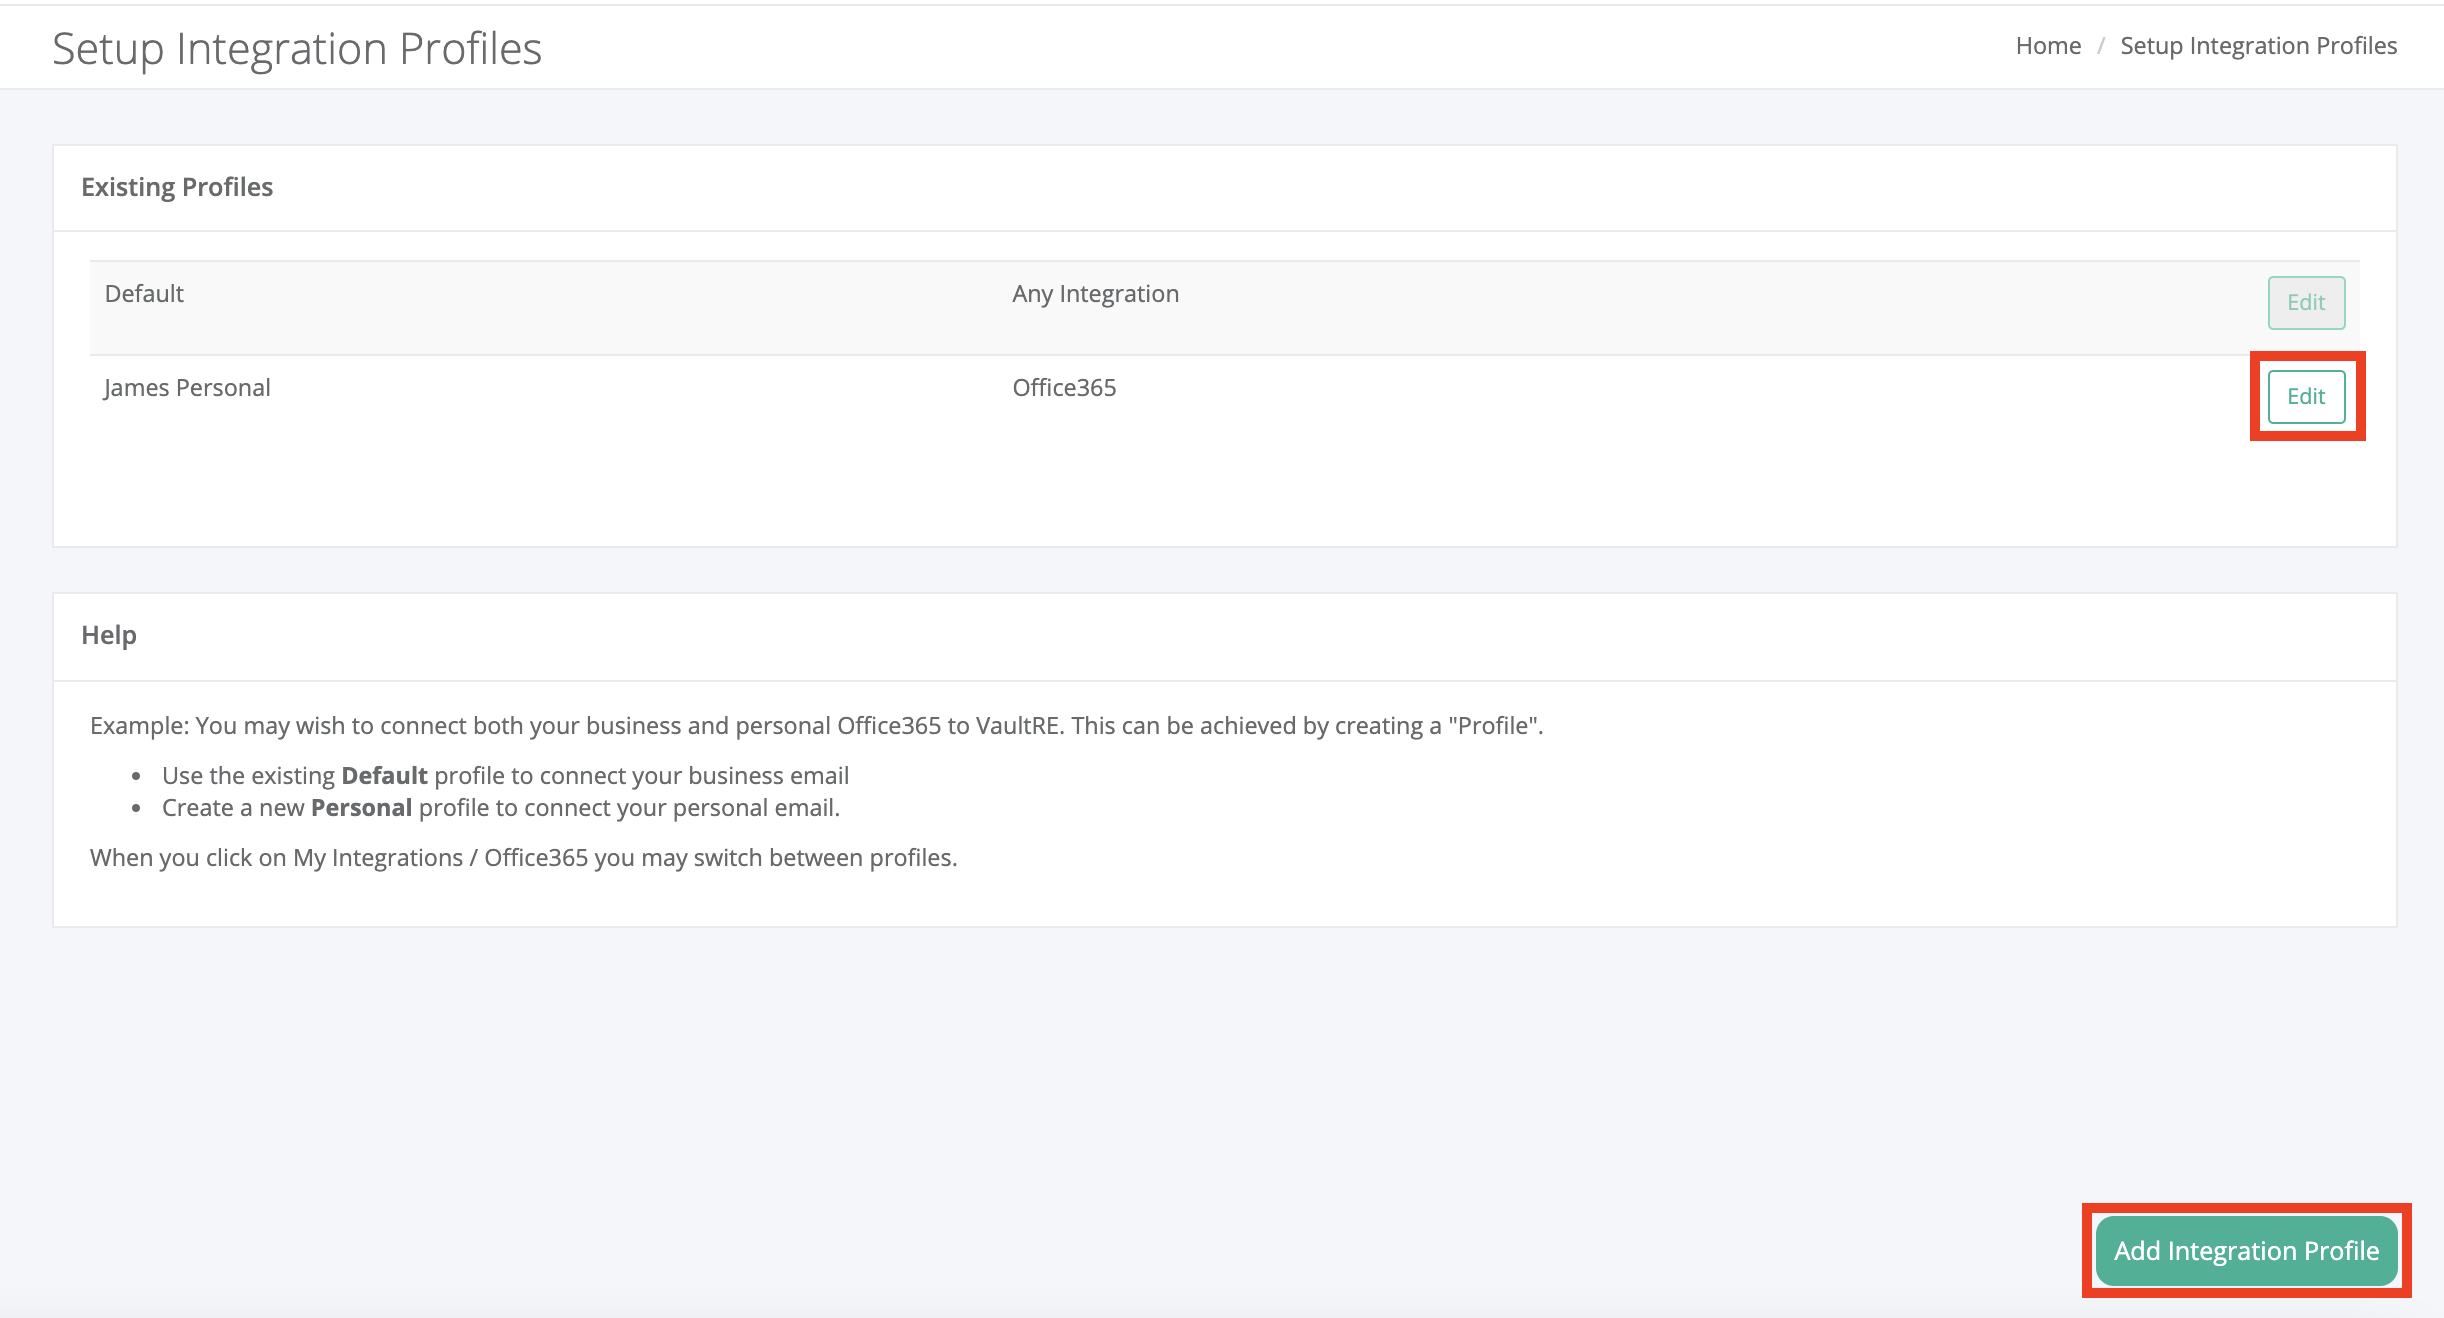This screenshot has width=2444, height=1318.
Task: Click the 'Any Integration' cell
Action: [1095, 294]
